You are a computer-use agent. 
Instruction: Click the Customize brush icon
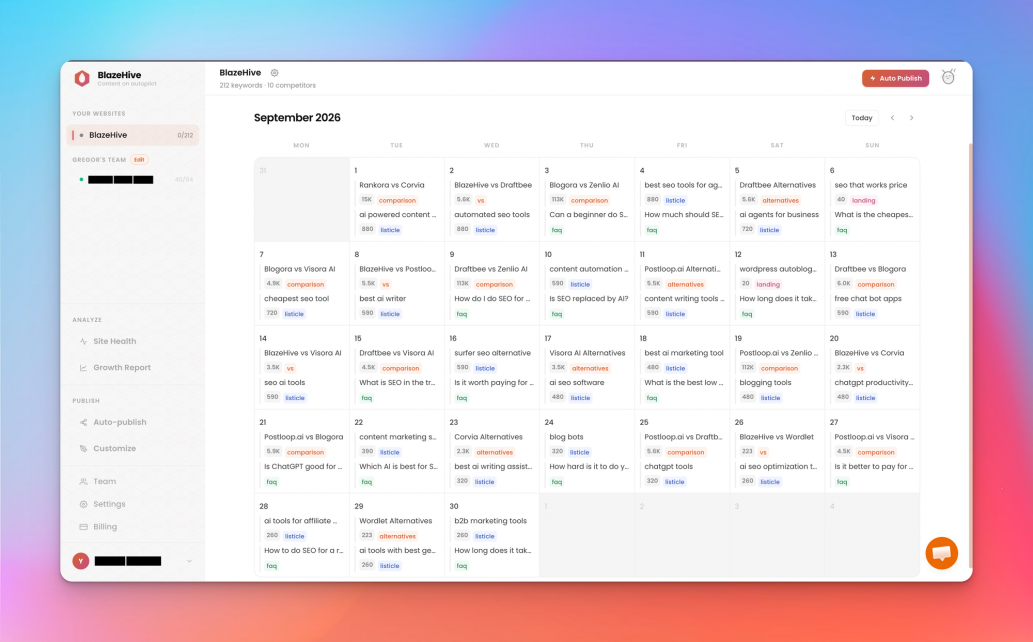tap(84, 449)
